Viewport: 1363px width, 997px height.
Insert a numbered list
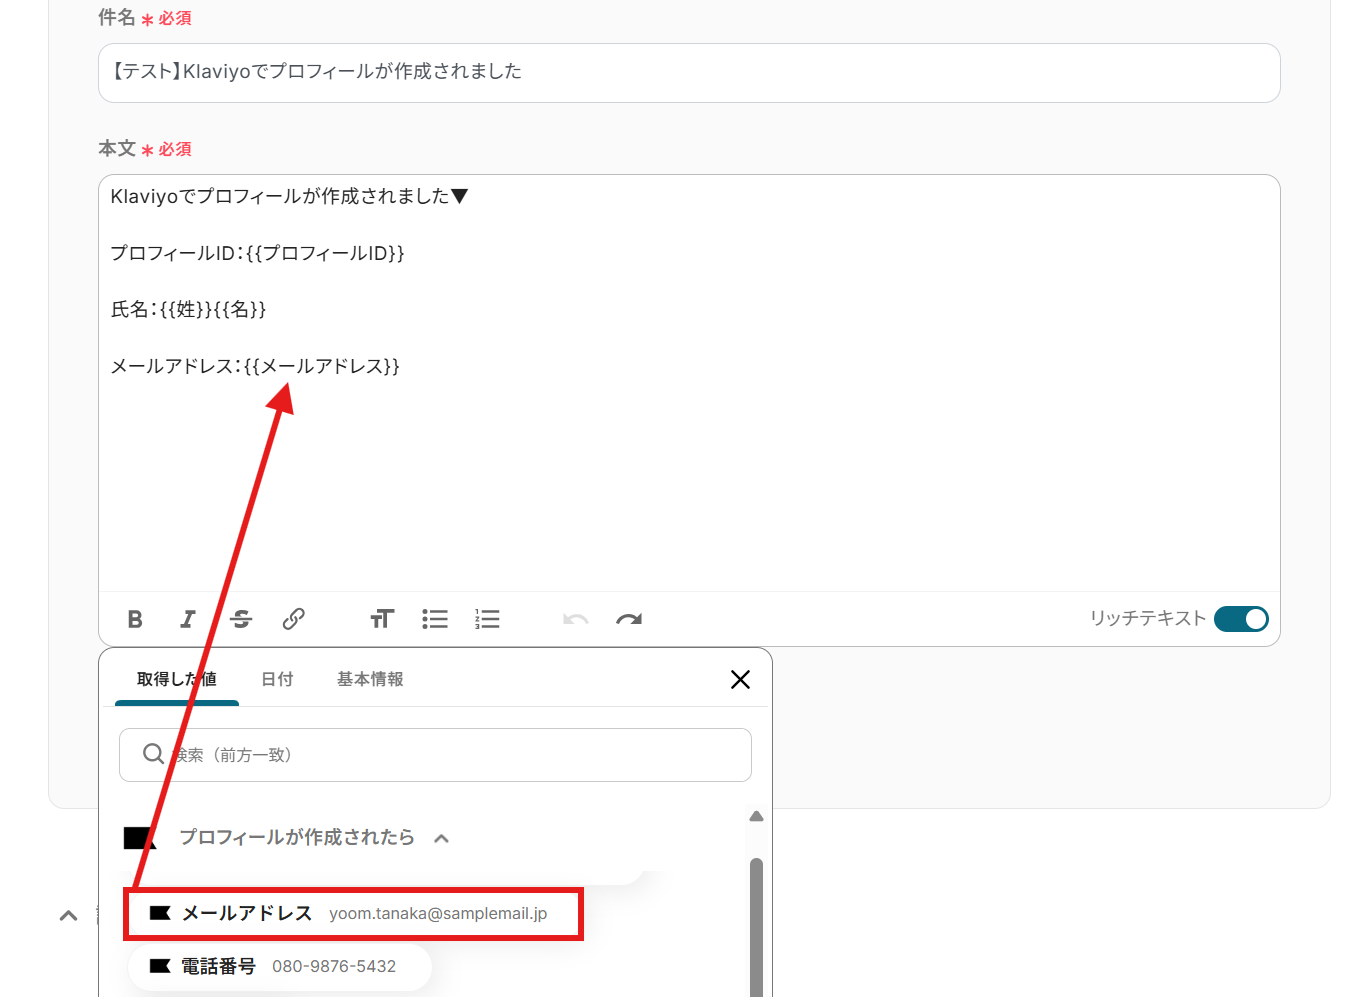[487, 619]
